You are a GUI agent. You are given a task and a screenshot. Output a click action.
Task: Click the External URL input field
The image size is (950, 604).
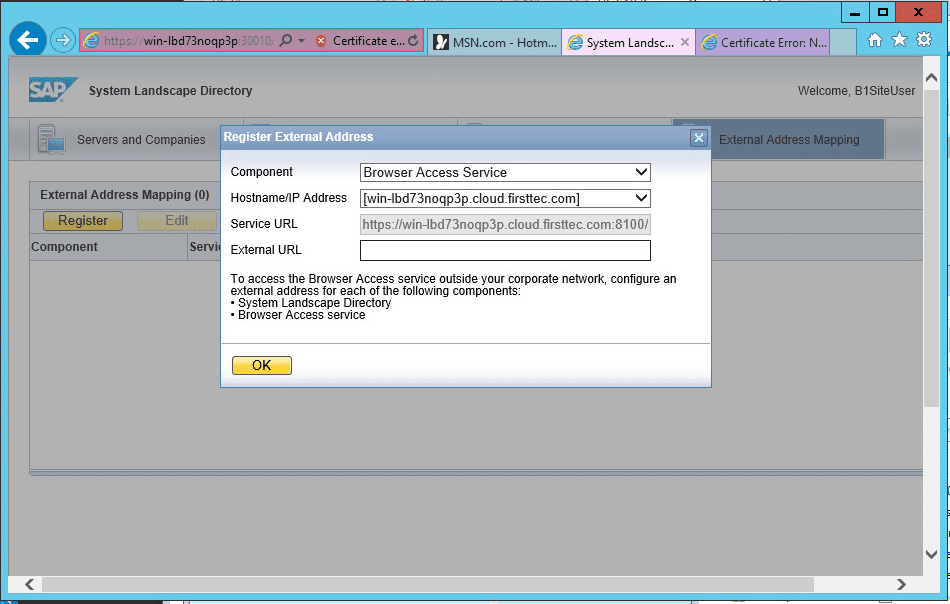click(505, 250)
